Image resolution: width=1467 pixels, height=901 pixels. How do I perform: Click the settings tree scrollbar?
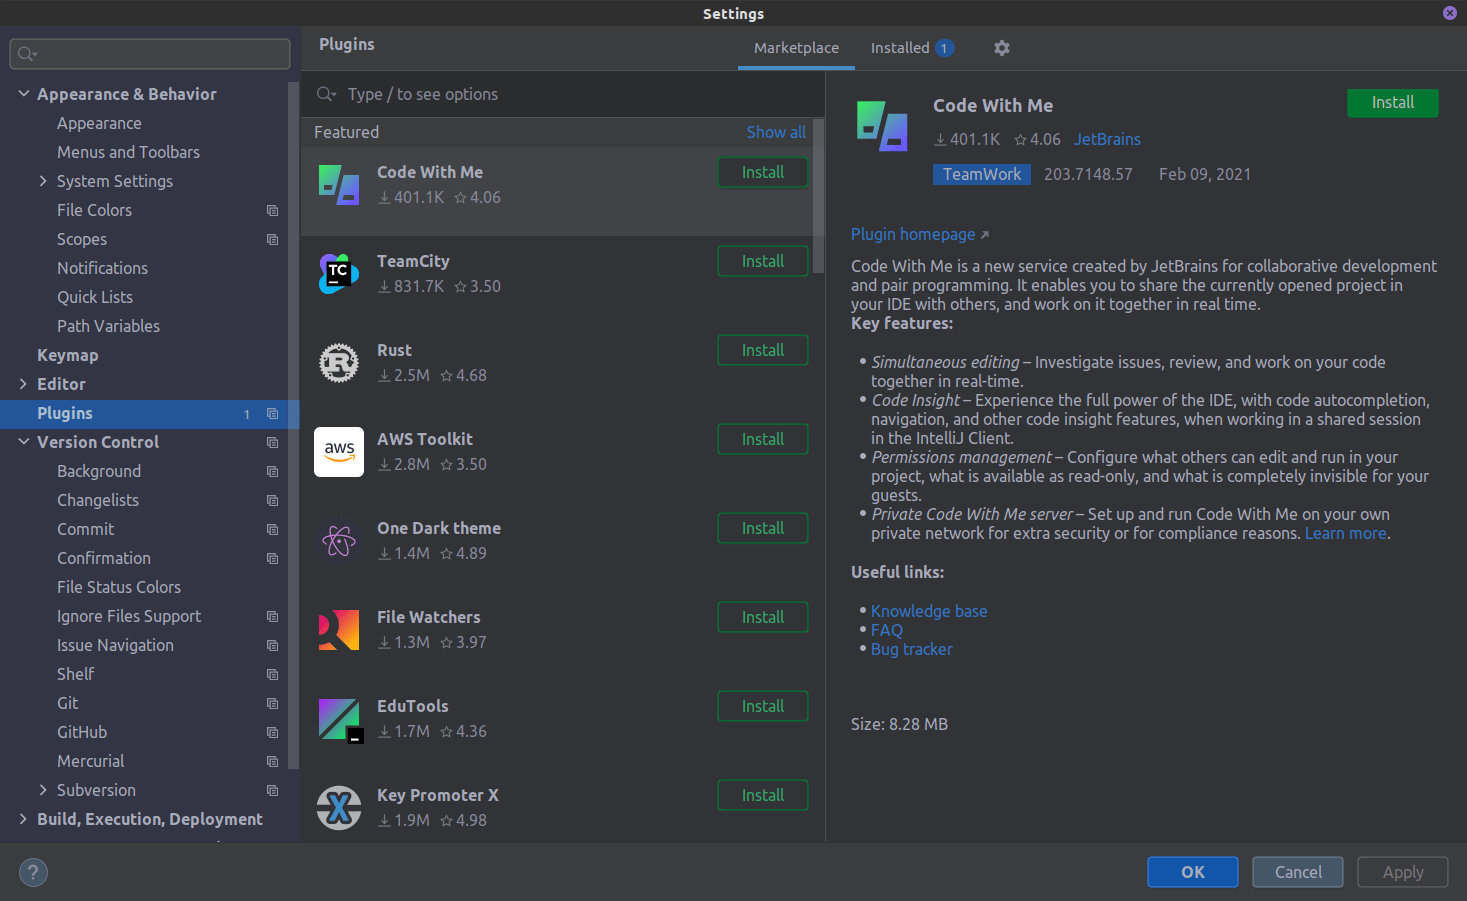click(293, 425)
